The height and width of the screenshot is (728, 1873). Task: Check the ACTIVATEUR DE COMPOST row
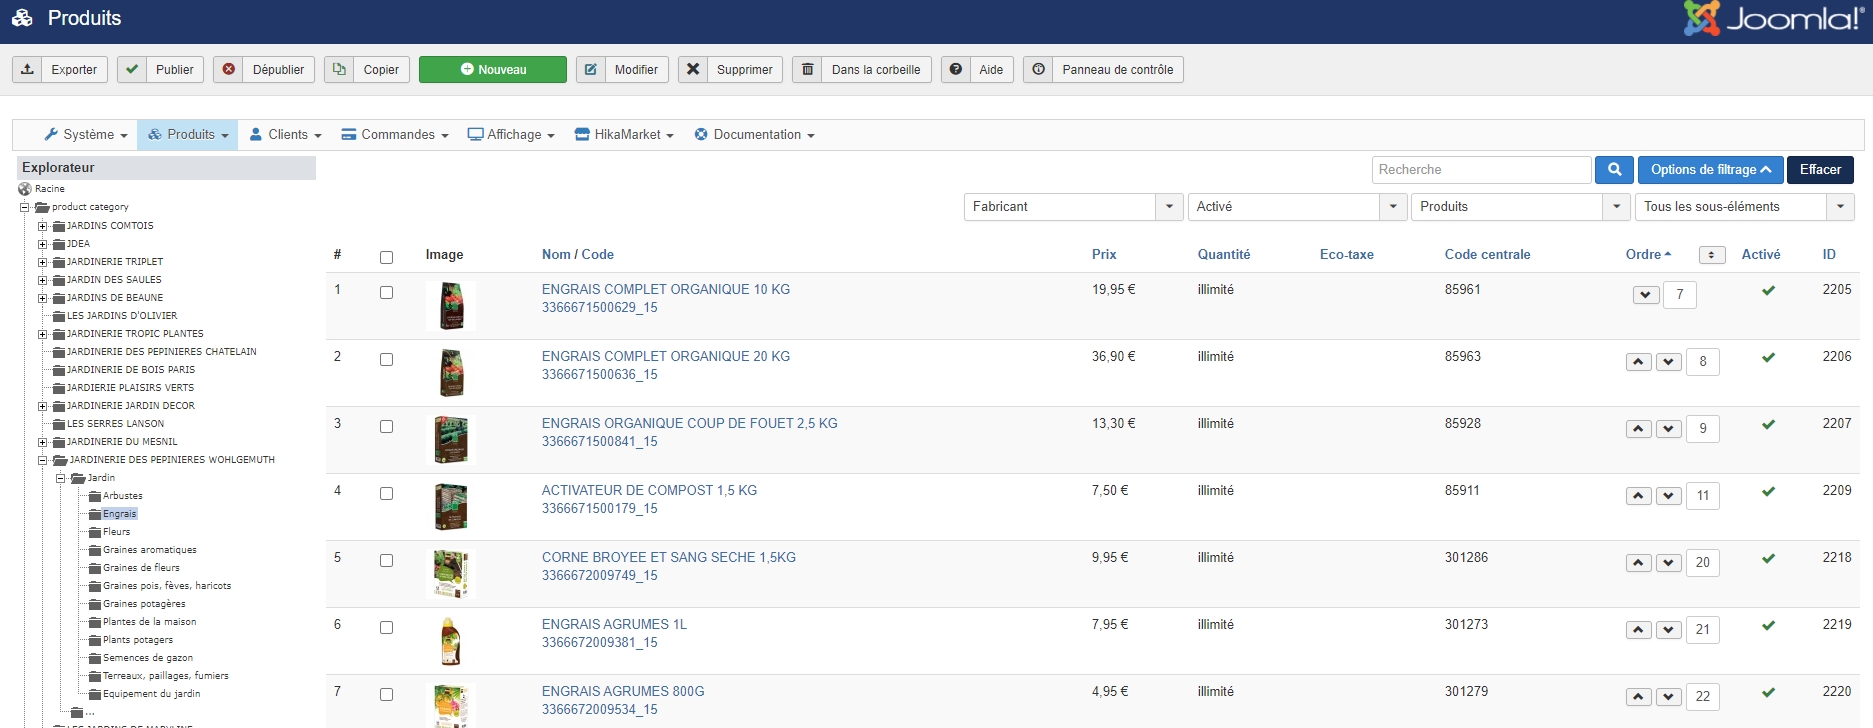pyautogui.click(x=387, y=494)
